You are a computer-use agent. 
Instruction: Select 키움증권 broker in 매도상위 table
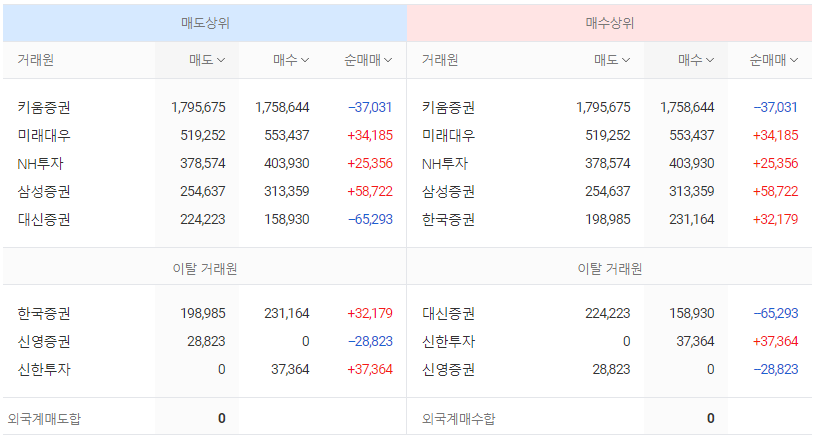pyautogui.click(x=44, y=107)
